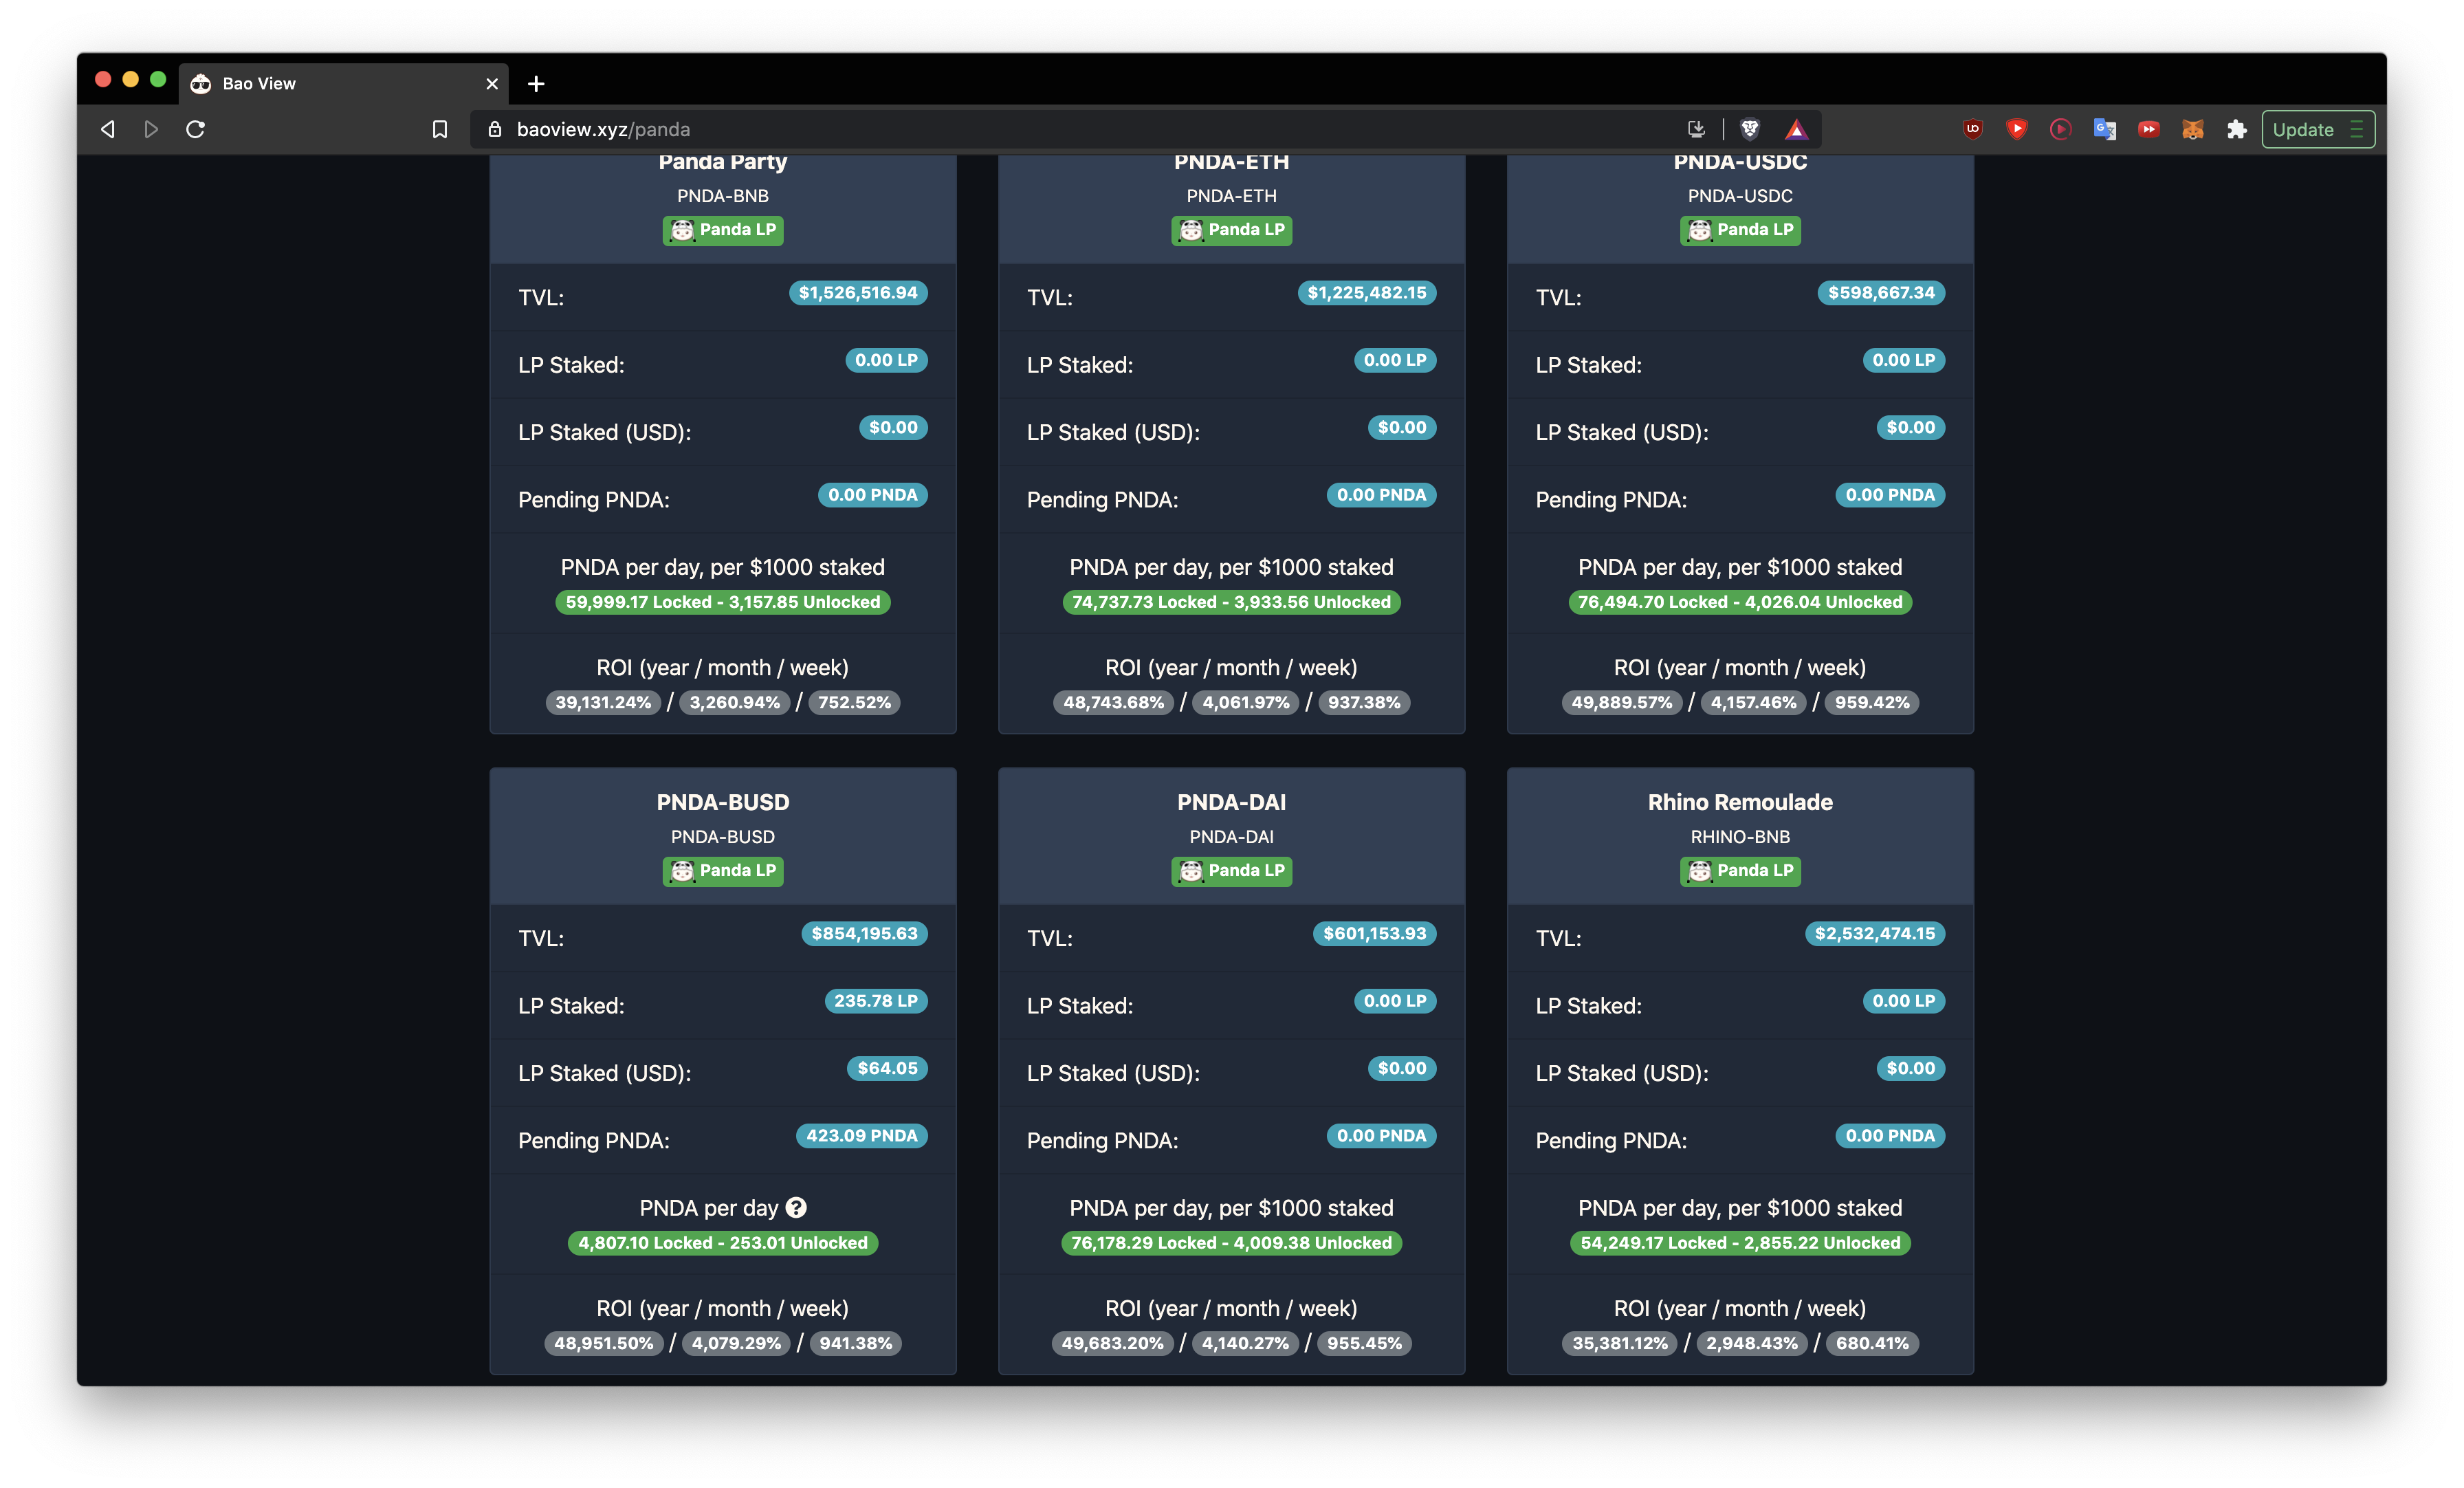Open a new browser tab
The image size is (2464, 1488).
[x=536, y=84]
